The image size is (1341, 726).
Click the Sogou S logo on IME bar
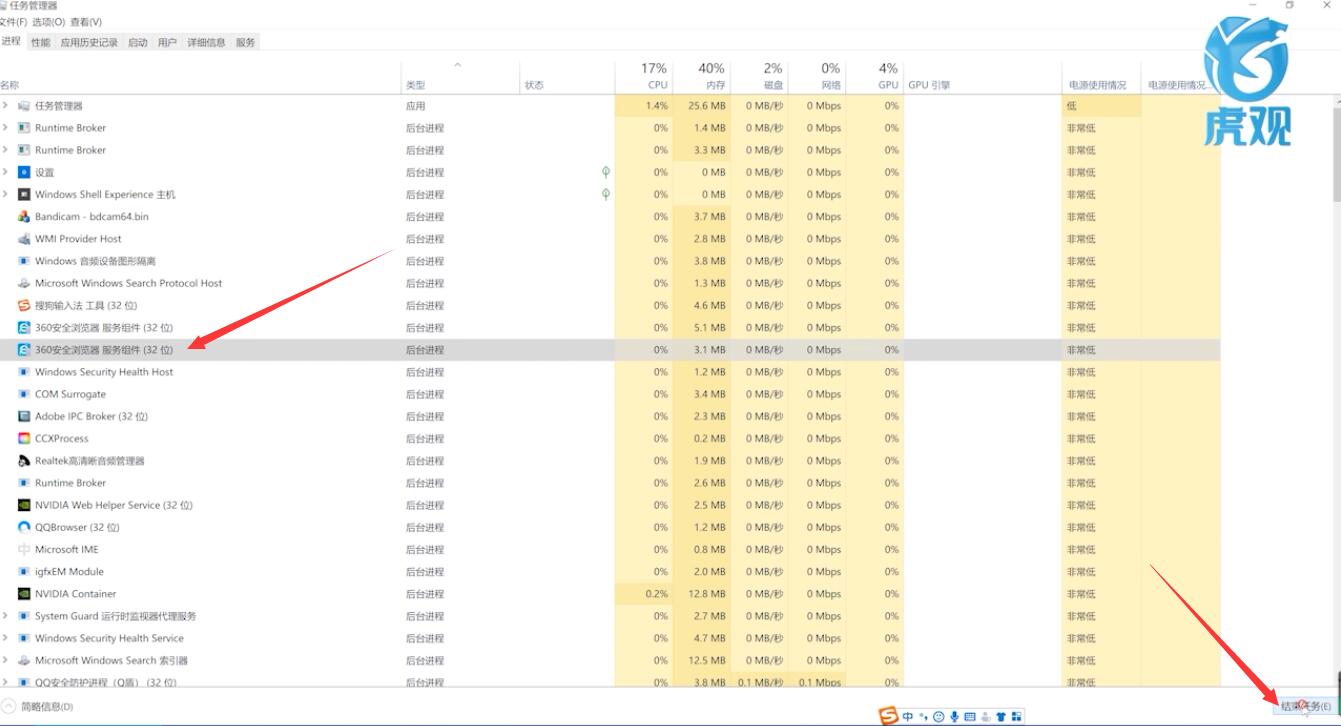pyautogui.click(x=888, y=716)
